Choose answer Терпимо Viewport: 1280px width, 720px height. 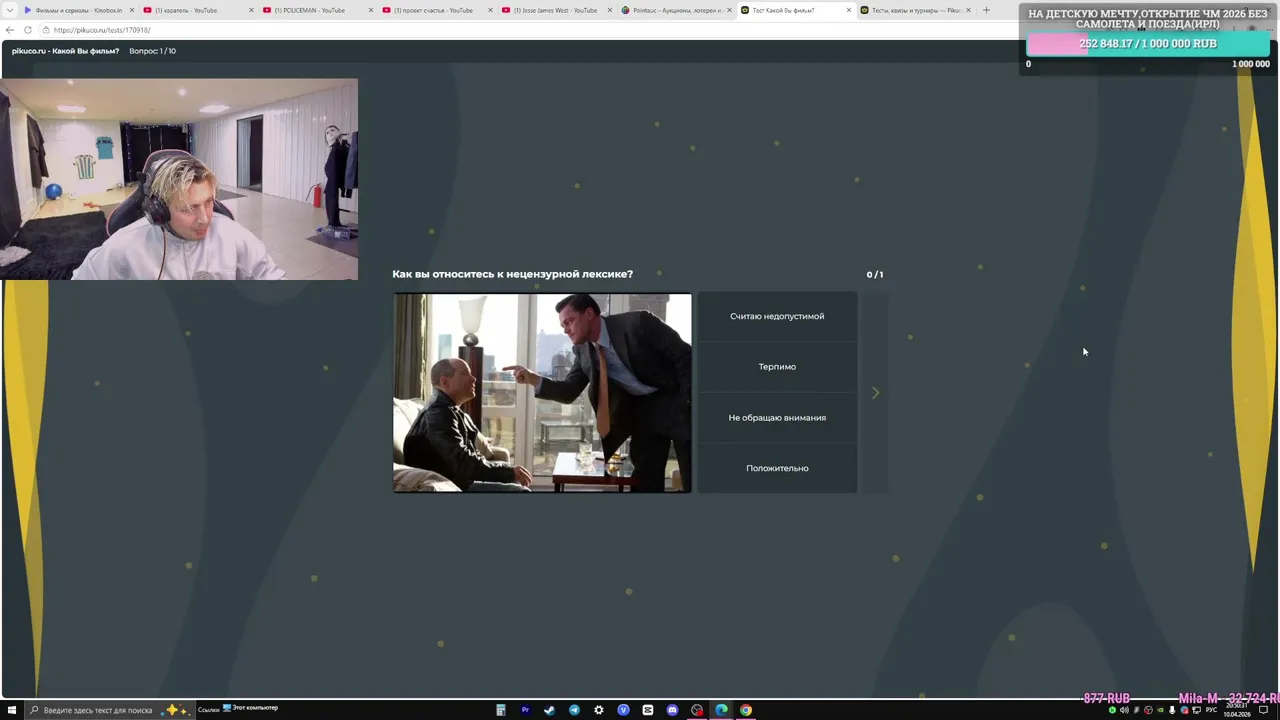click(x=777, y=367)
